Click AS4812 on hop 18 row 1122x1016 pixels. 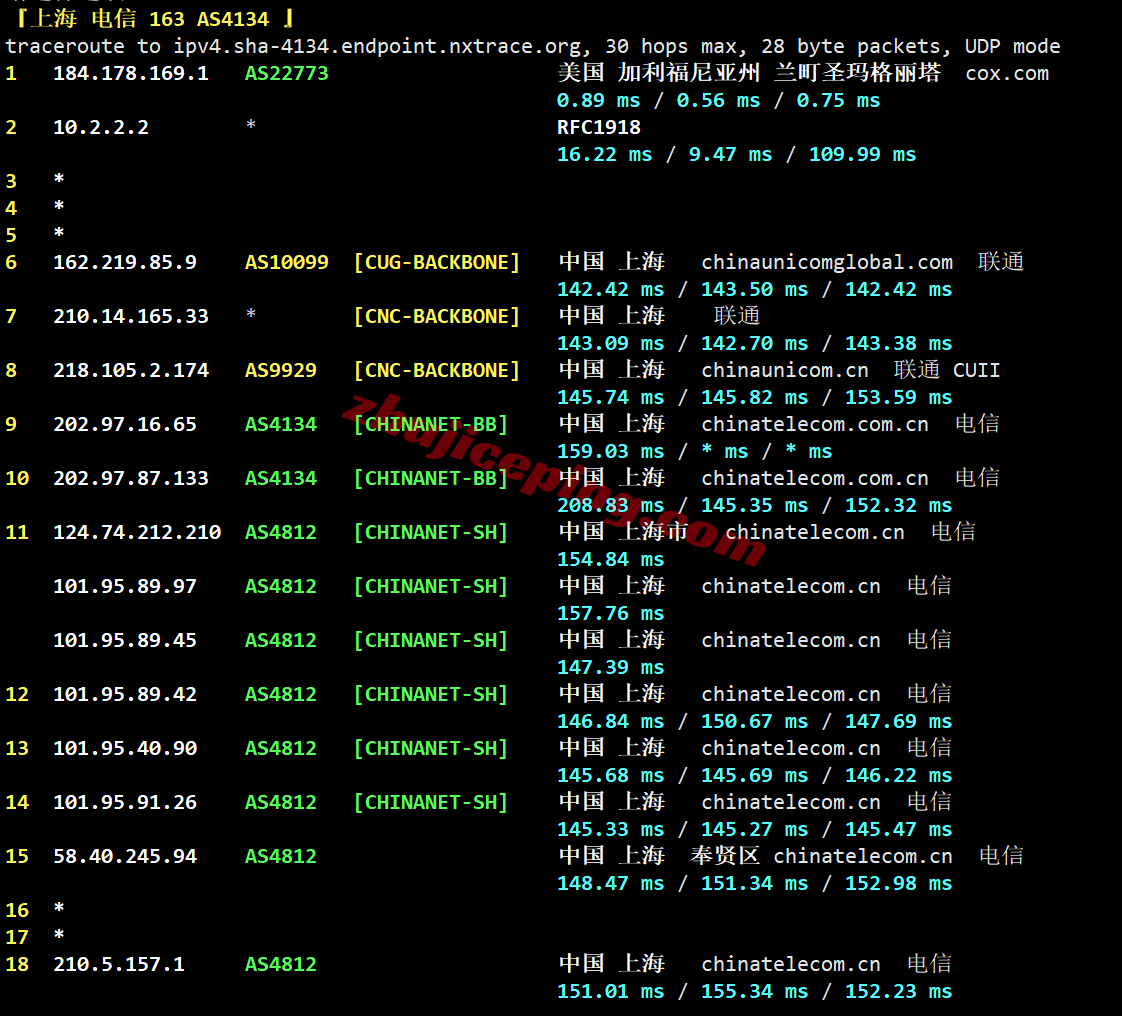(x=280, y=965)
